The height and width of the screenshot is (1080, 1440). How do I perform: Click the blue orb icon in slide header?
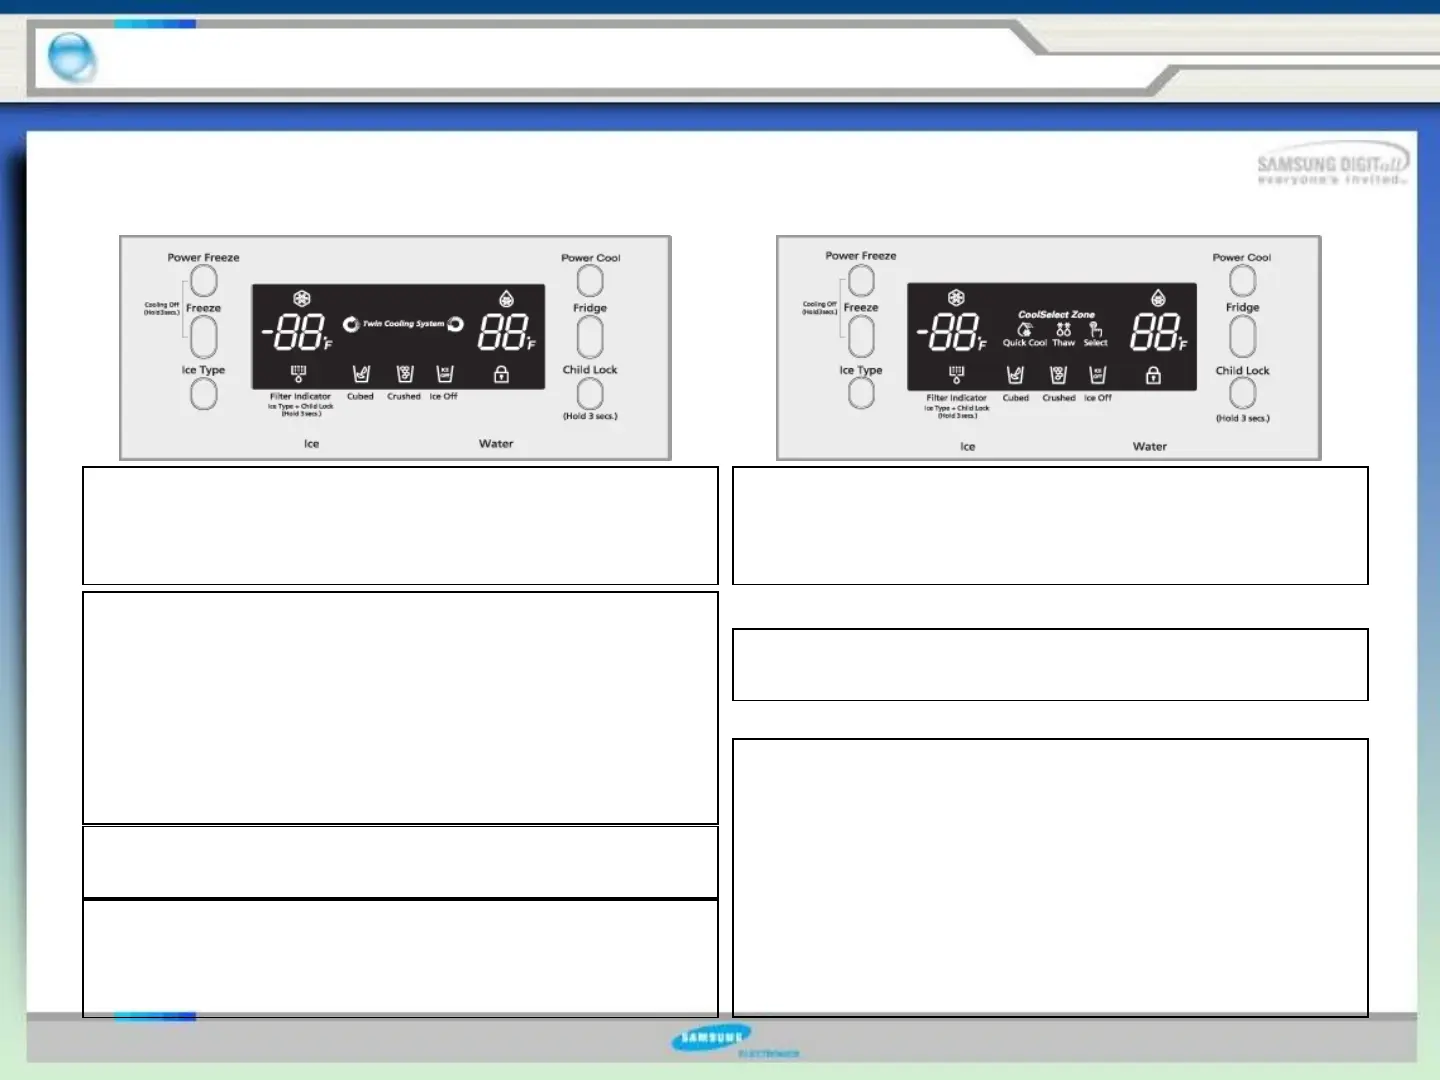(72, 57)
